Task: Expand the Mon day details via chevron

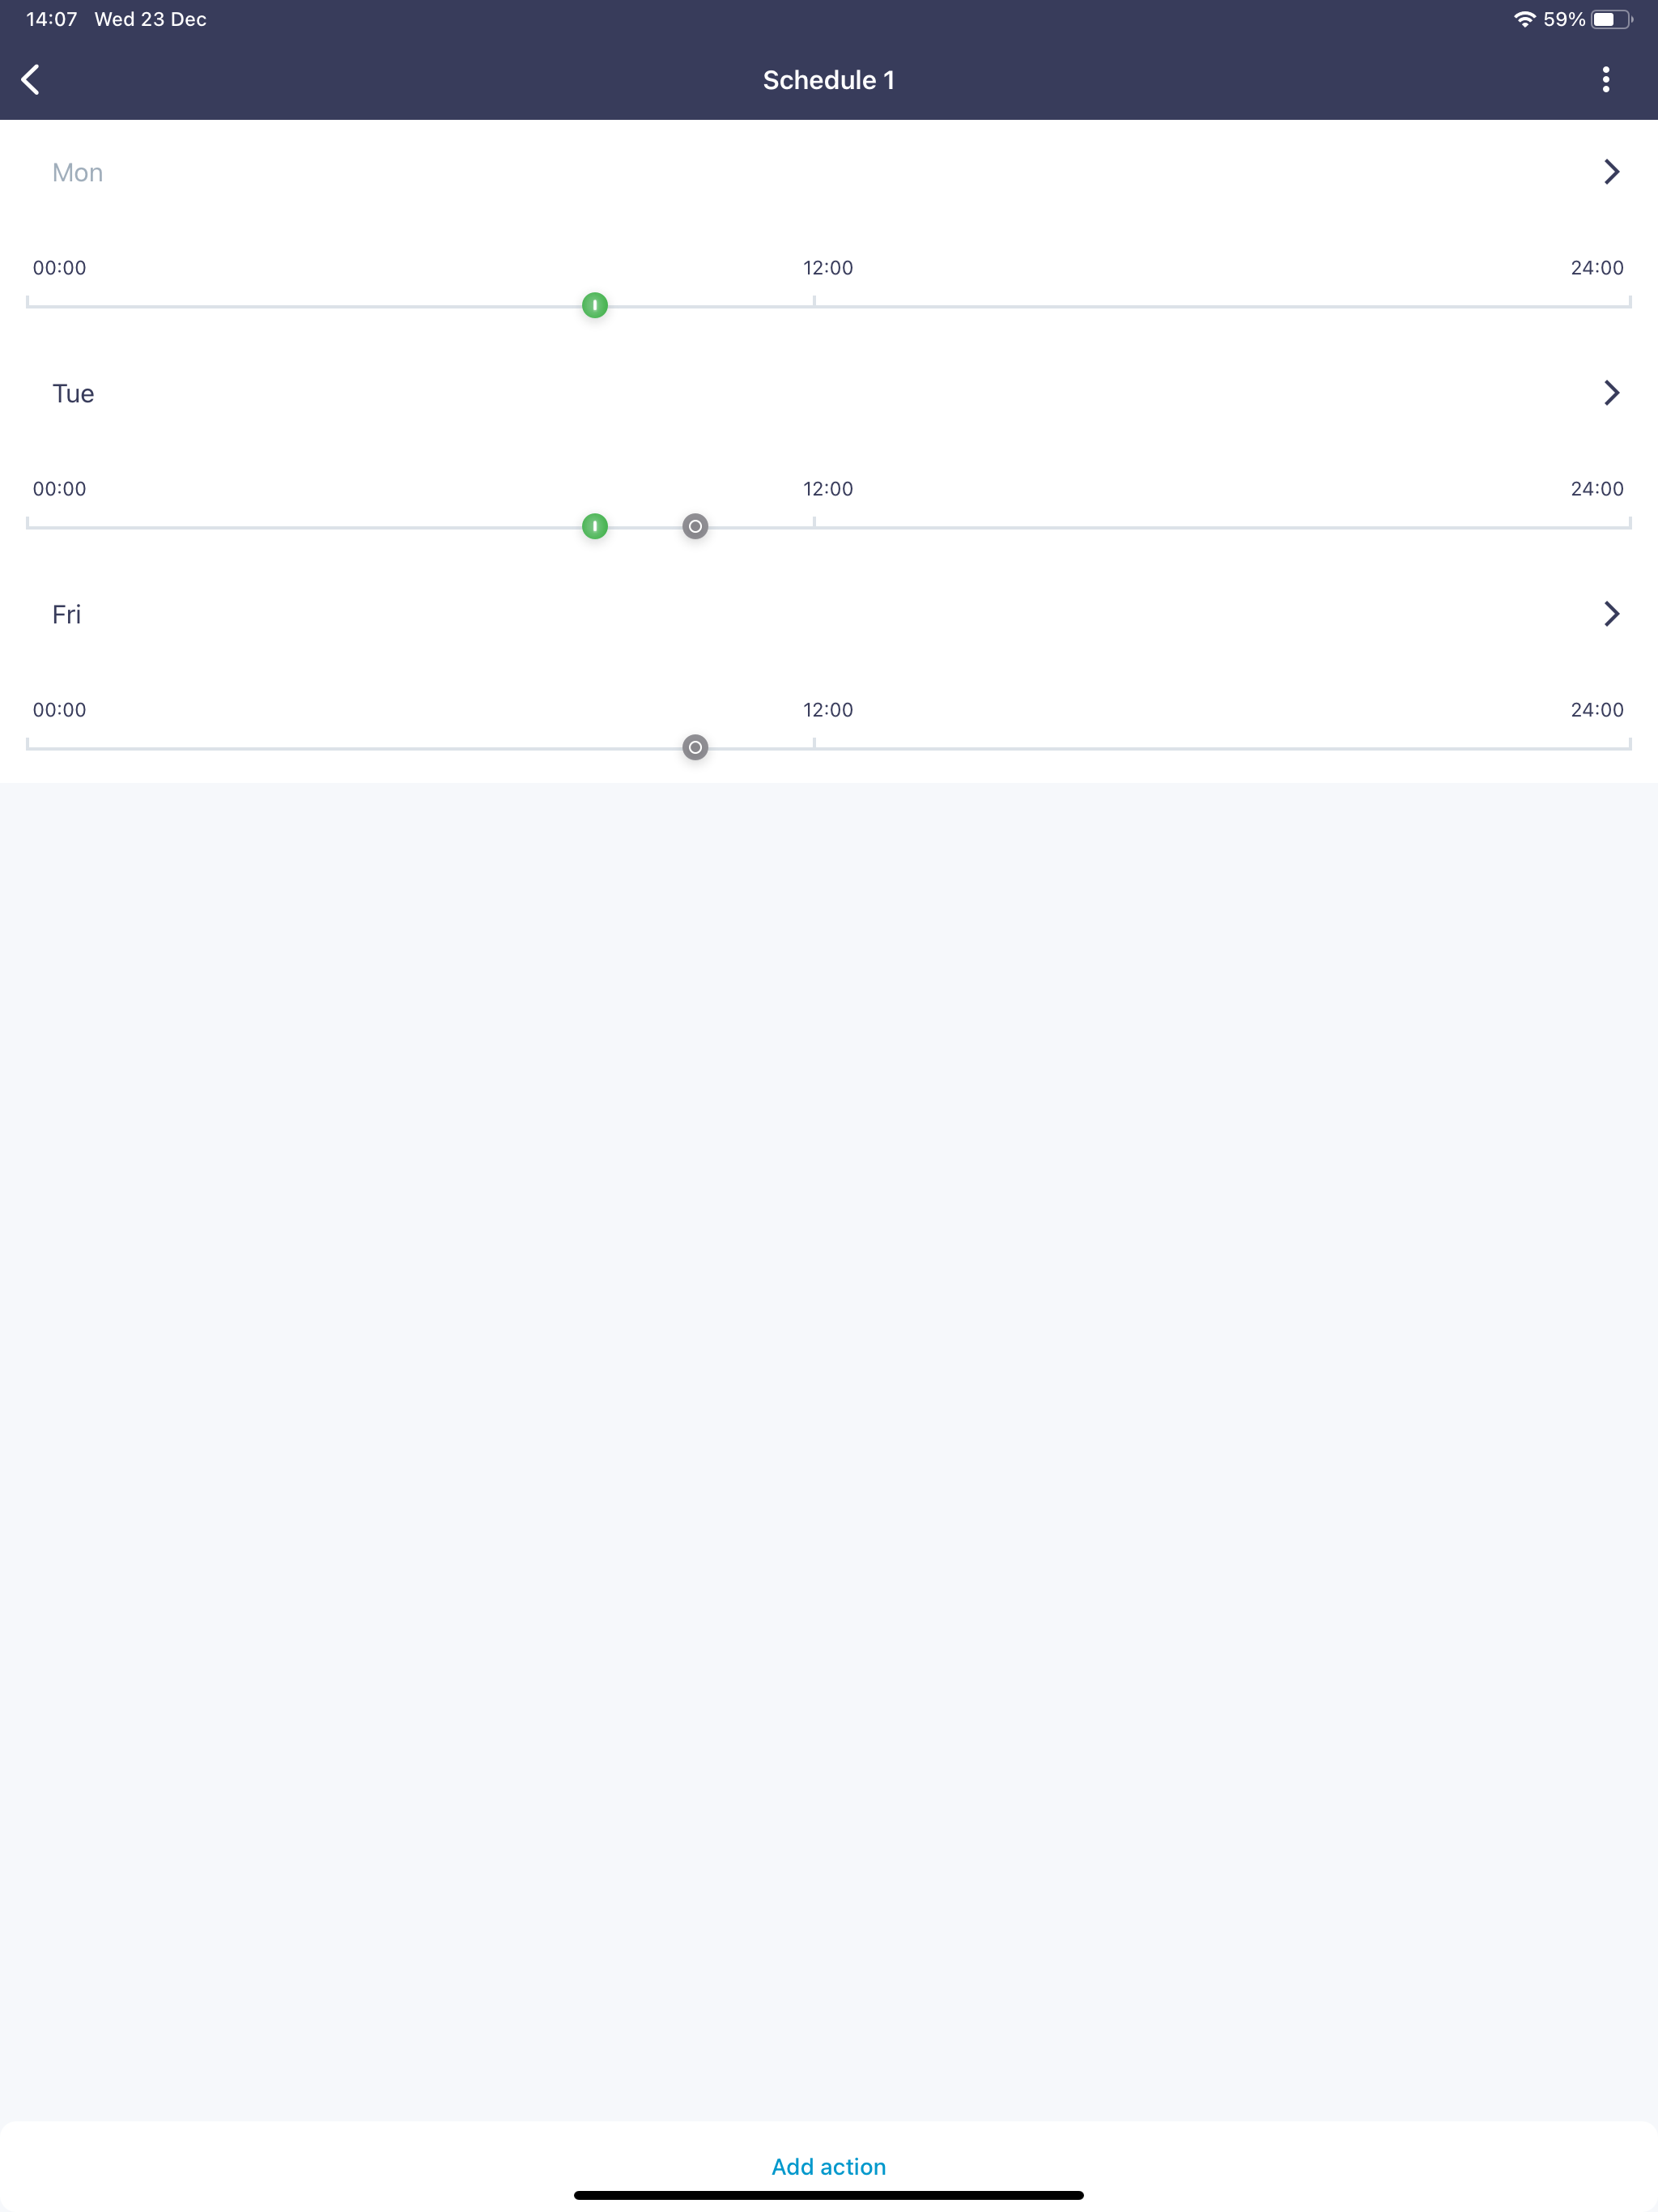Action: click(x=1611, y=171)
